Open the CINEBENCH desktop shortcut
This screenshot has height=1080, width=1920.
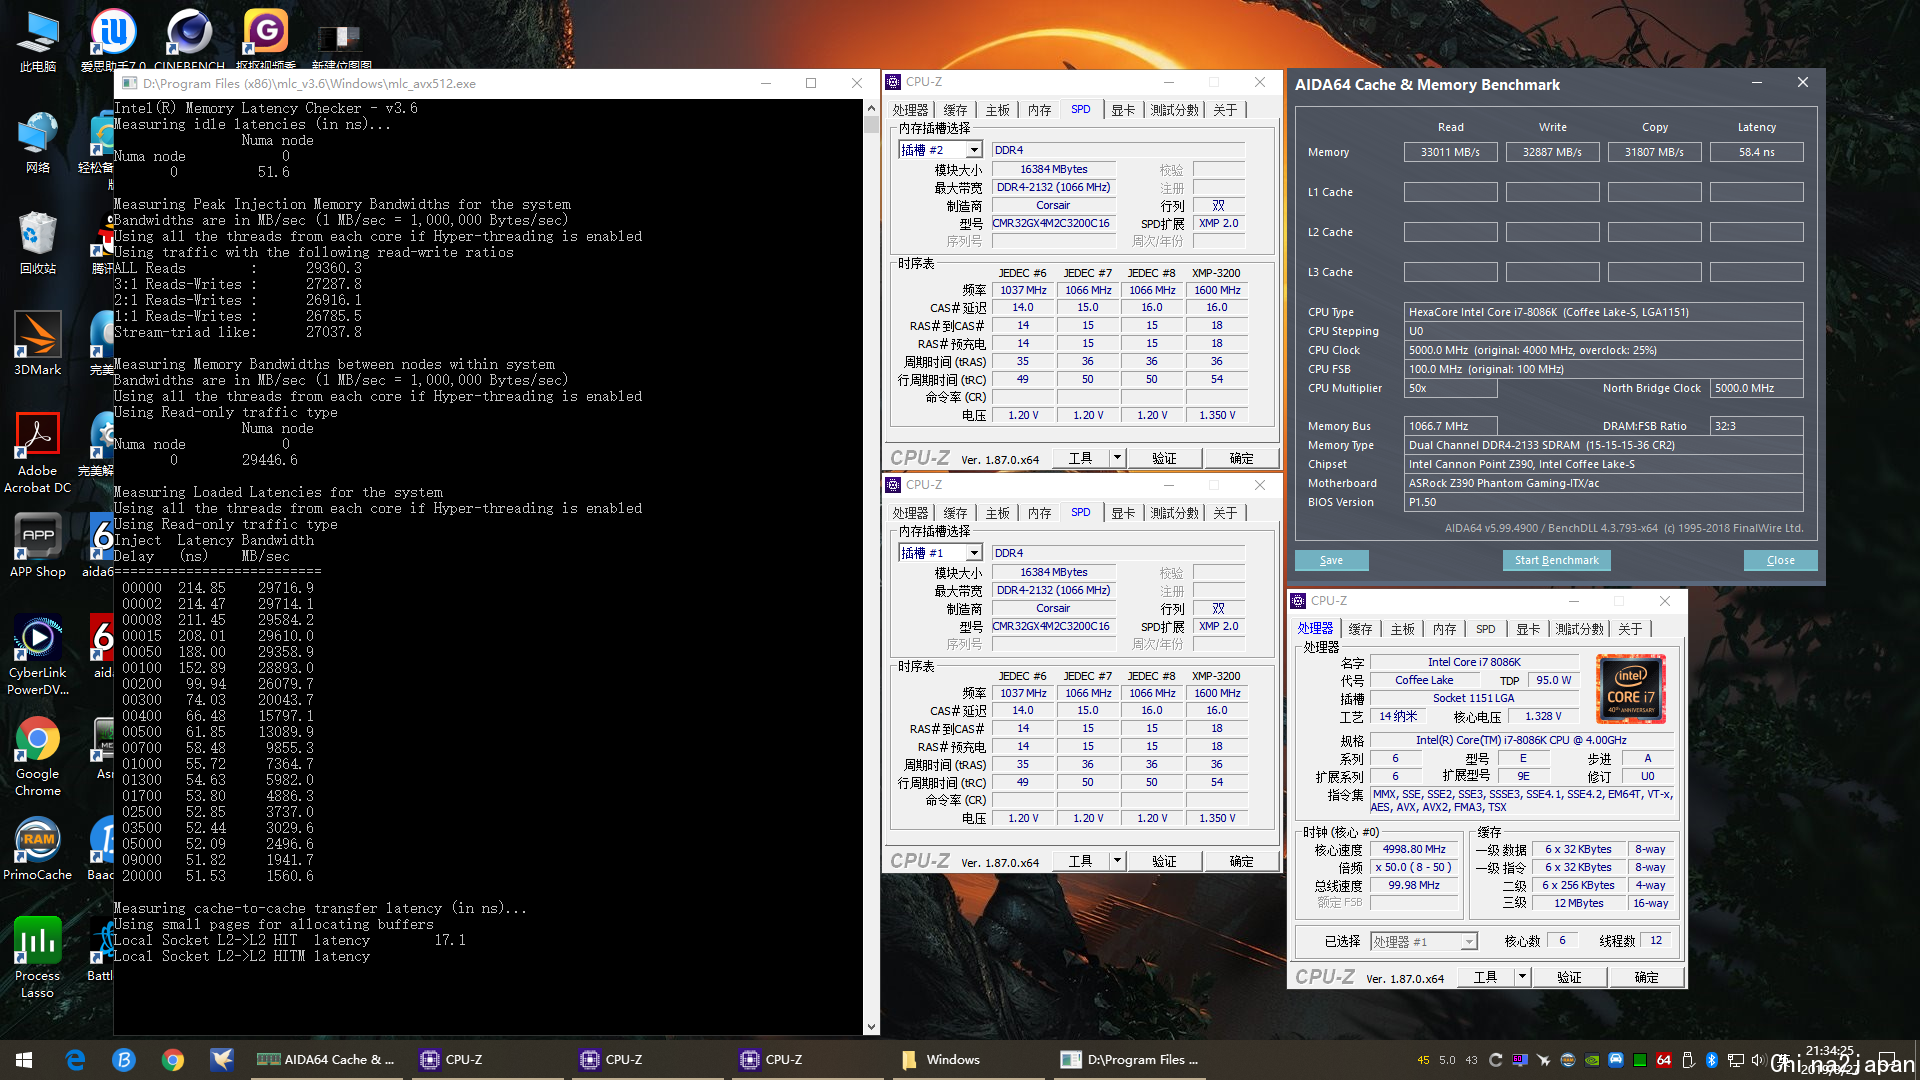[189, 40]
